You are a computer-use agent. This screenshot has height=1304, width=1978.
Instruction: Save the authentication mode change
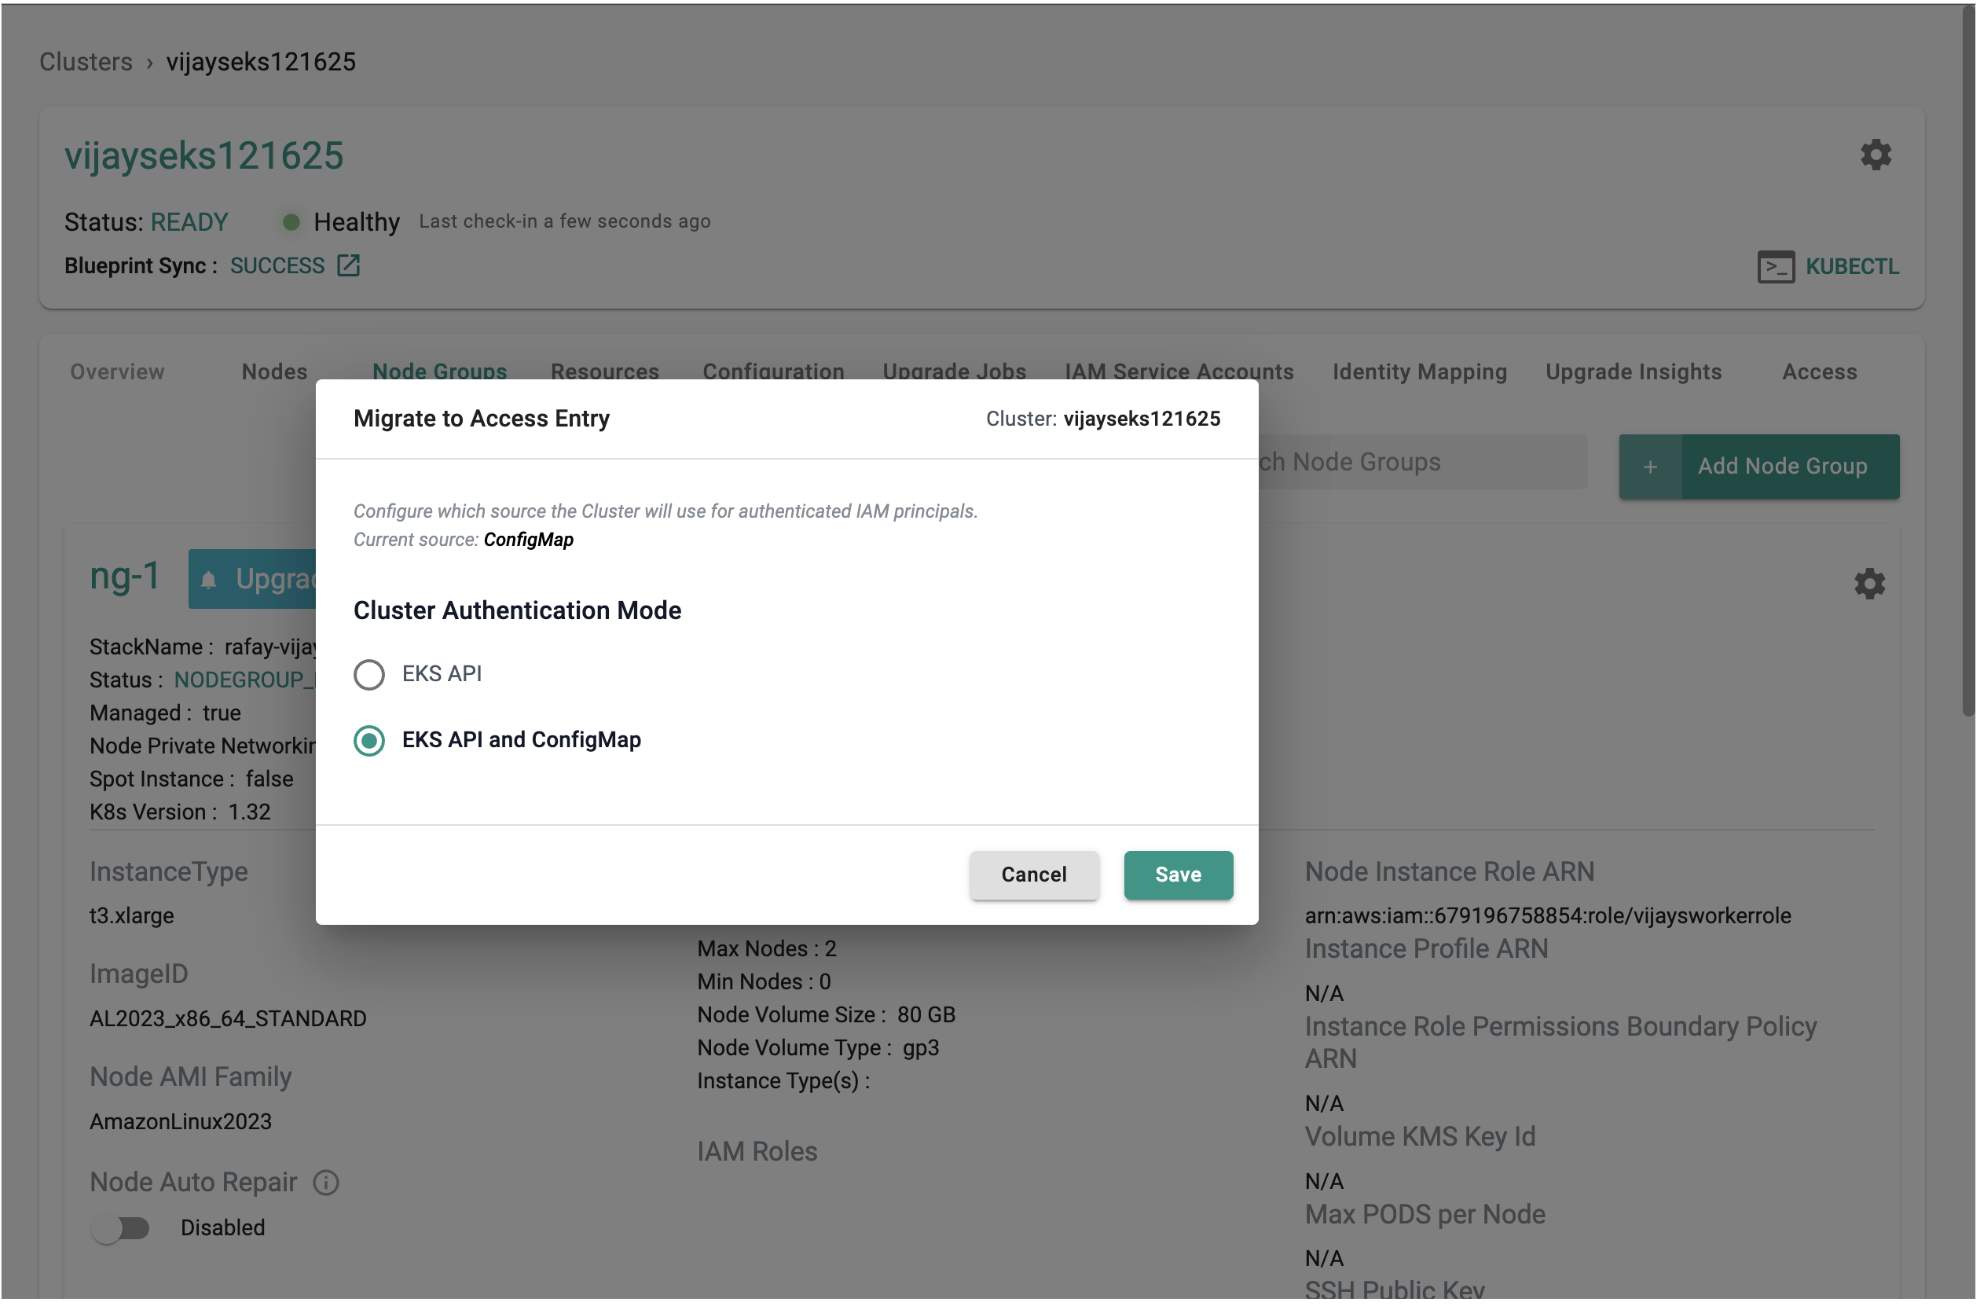pyautogui.click(x=1177, y=875)
